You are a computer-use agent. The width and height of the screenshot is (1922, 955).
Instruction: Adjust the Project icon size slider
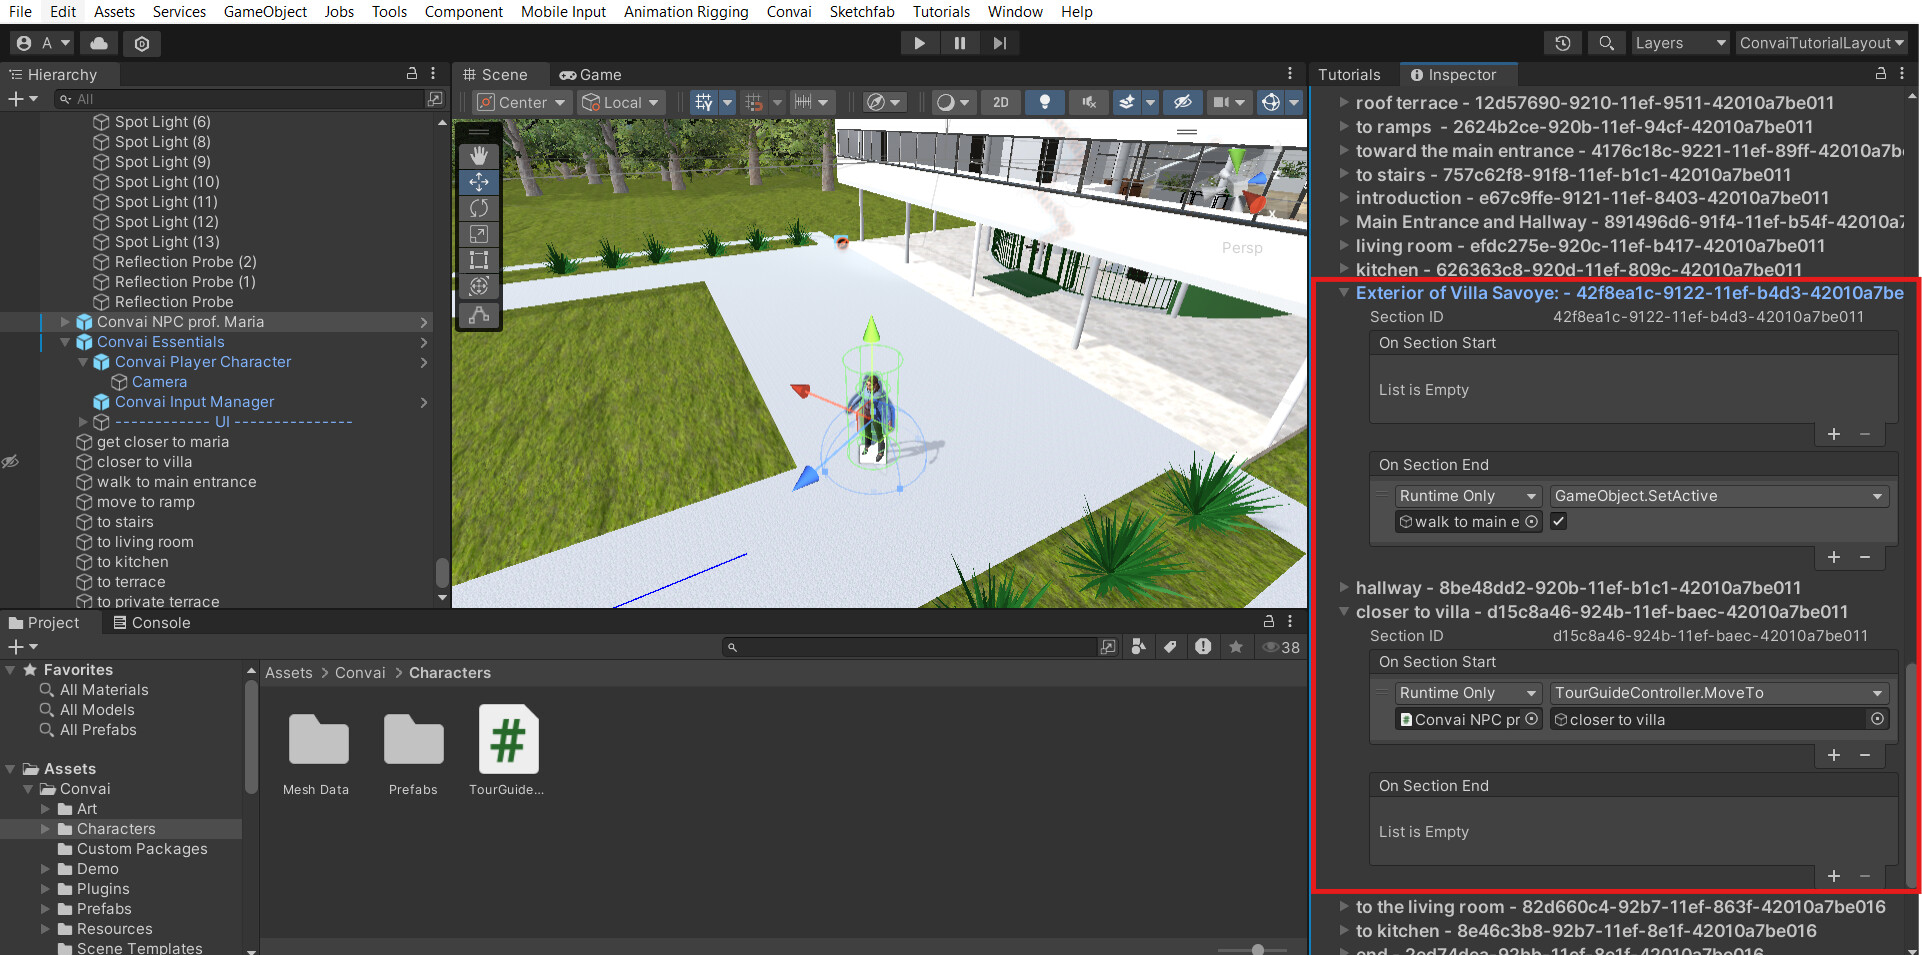pyautogui.click(x=1256, y=949)
